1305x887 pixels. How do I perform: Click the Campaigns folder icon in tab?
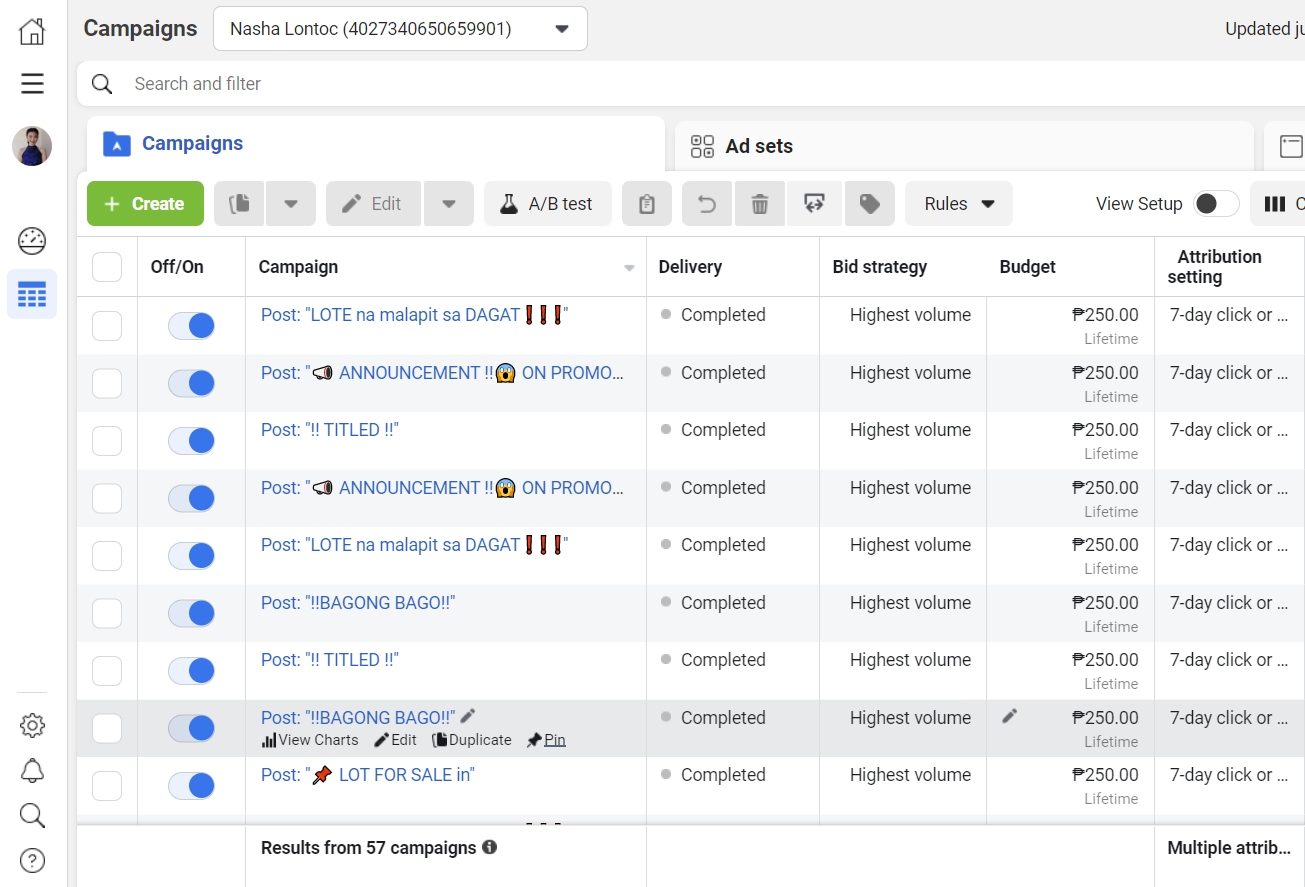117,145
